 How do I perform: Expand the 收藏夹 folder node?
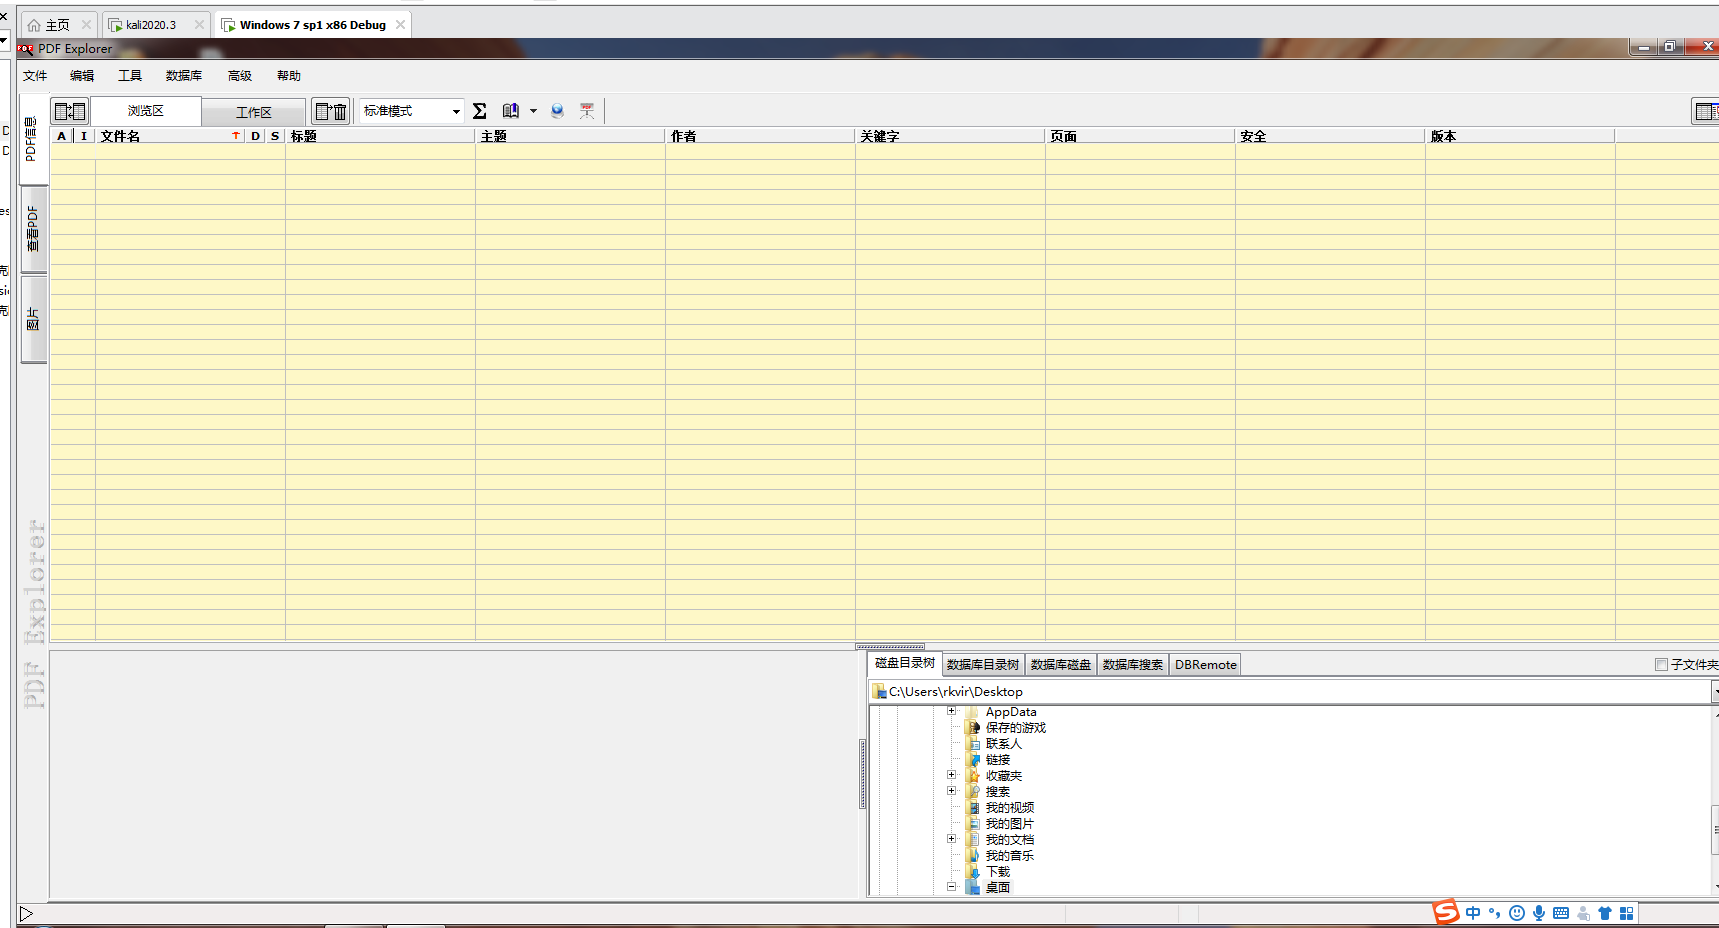[x=952, y=775]
